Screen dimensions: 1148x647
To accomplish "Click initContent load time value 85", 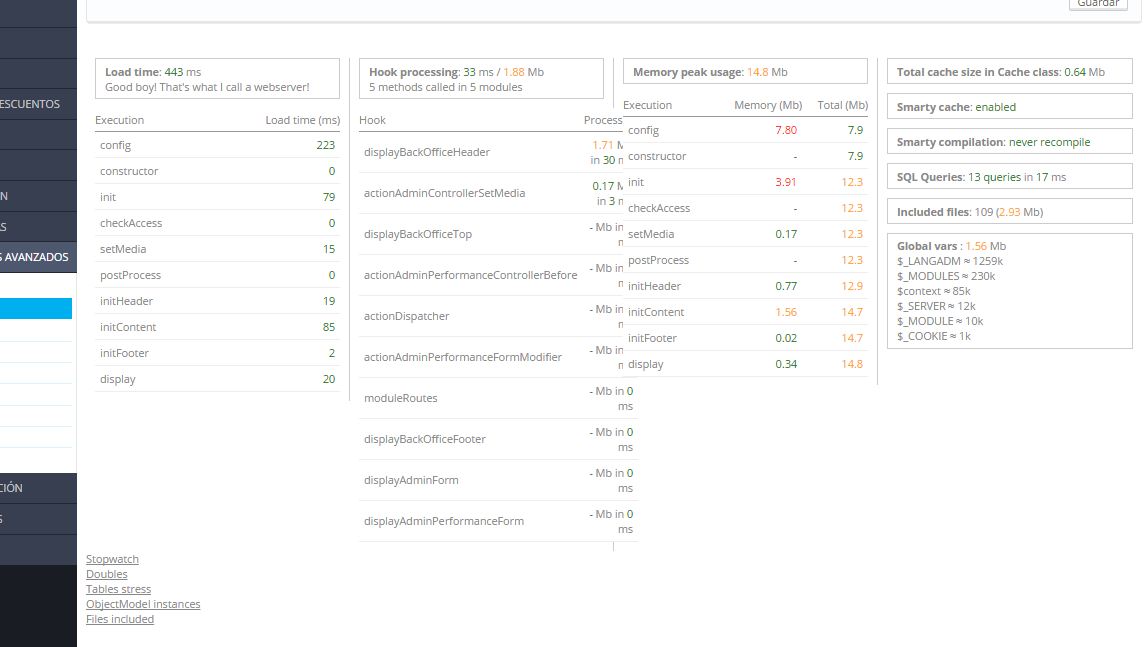I will point(329,327).
